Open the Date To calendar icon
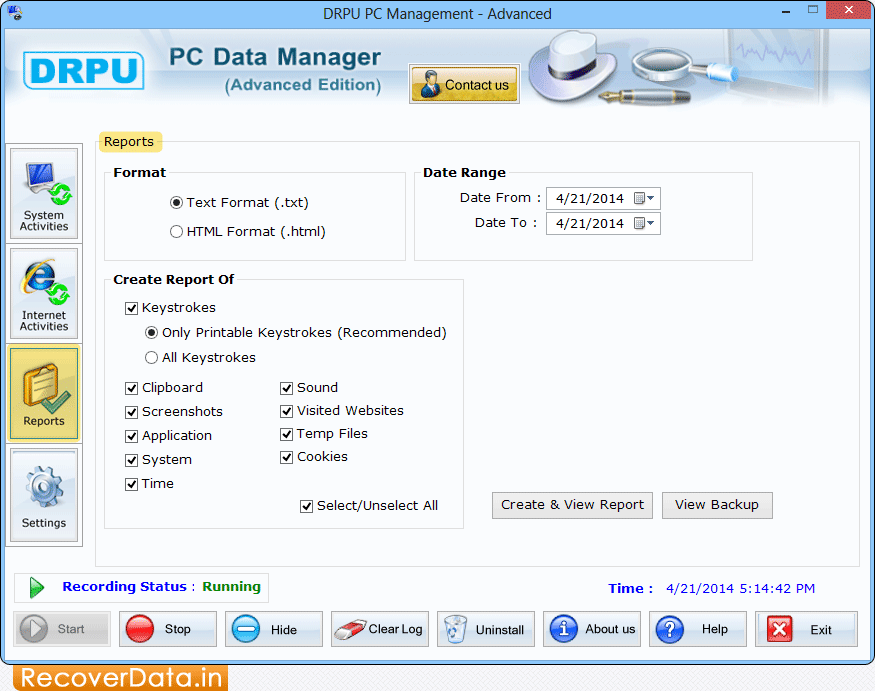The width and height of the screenshot is (875, 691). 640,223
